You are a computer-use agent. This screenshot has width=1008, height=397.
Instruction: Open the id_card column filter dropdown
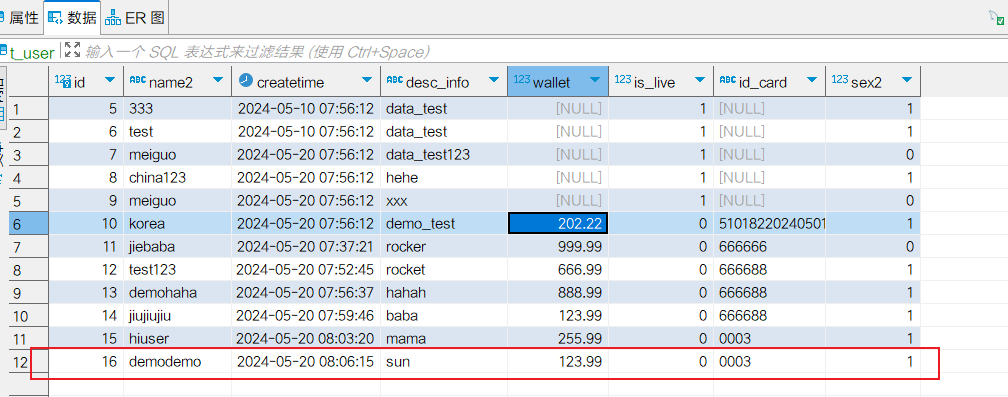click(812, 80)
